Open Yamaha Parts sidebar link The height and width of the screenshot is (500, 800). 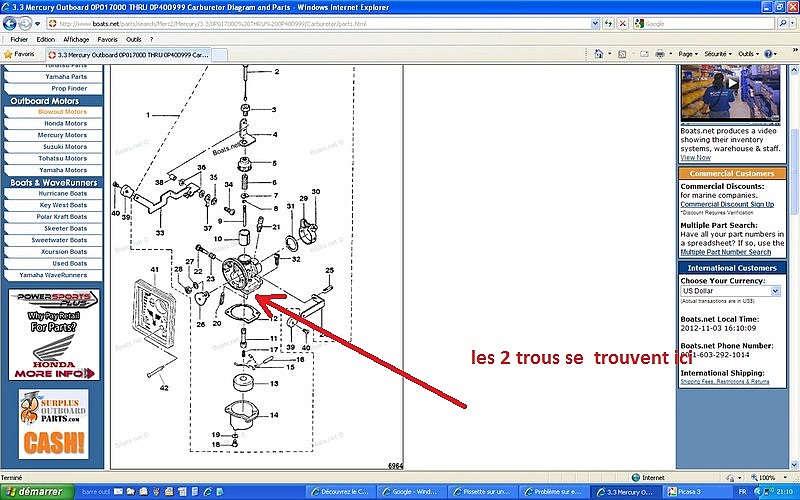[x=66, y=77]
